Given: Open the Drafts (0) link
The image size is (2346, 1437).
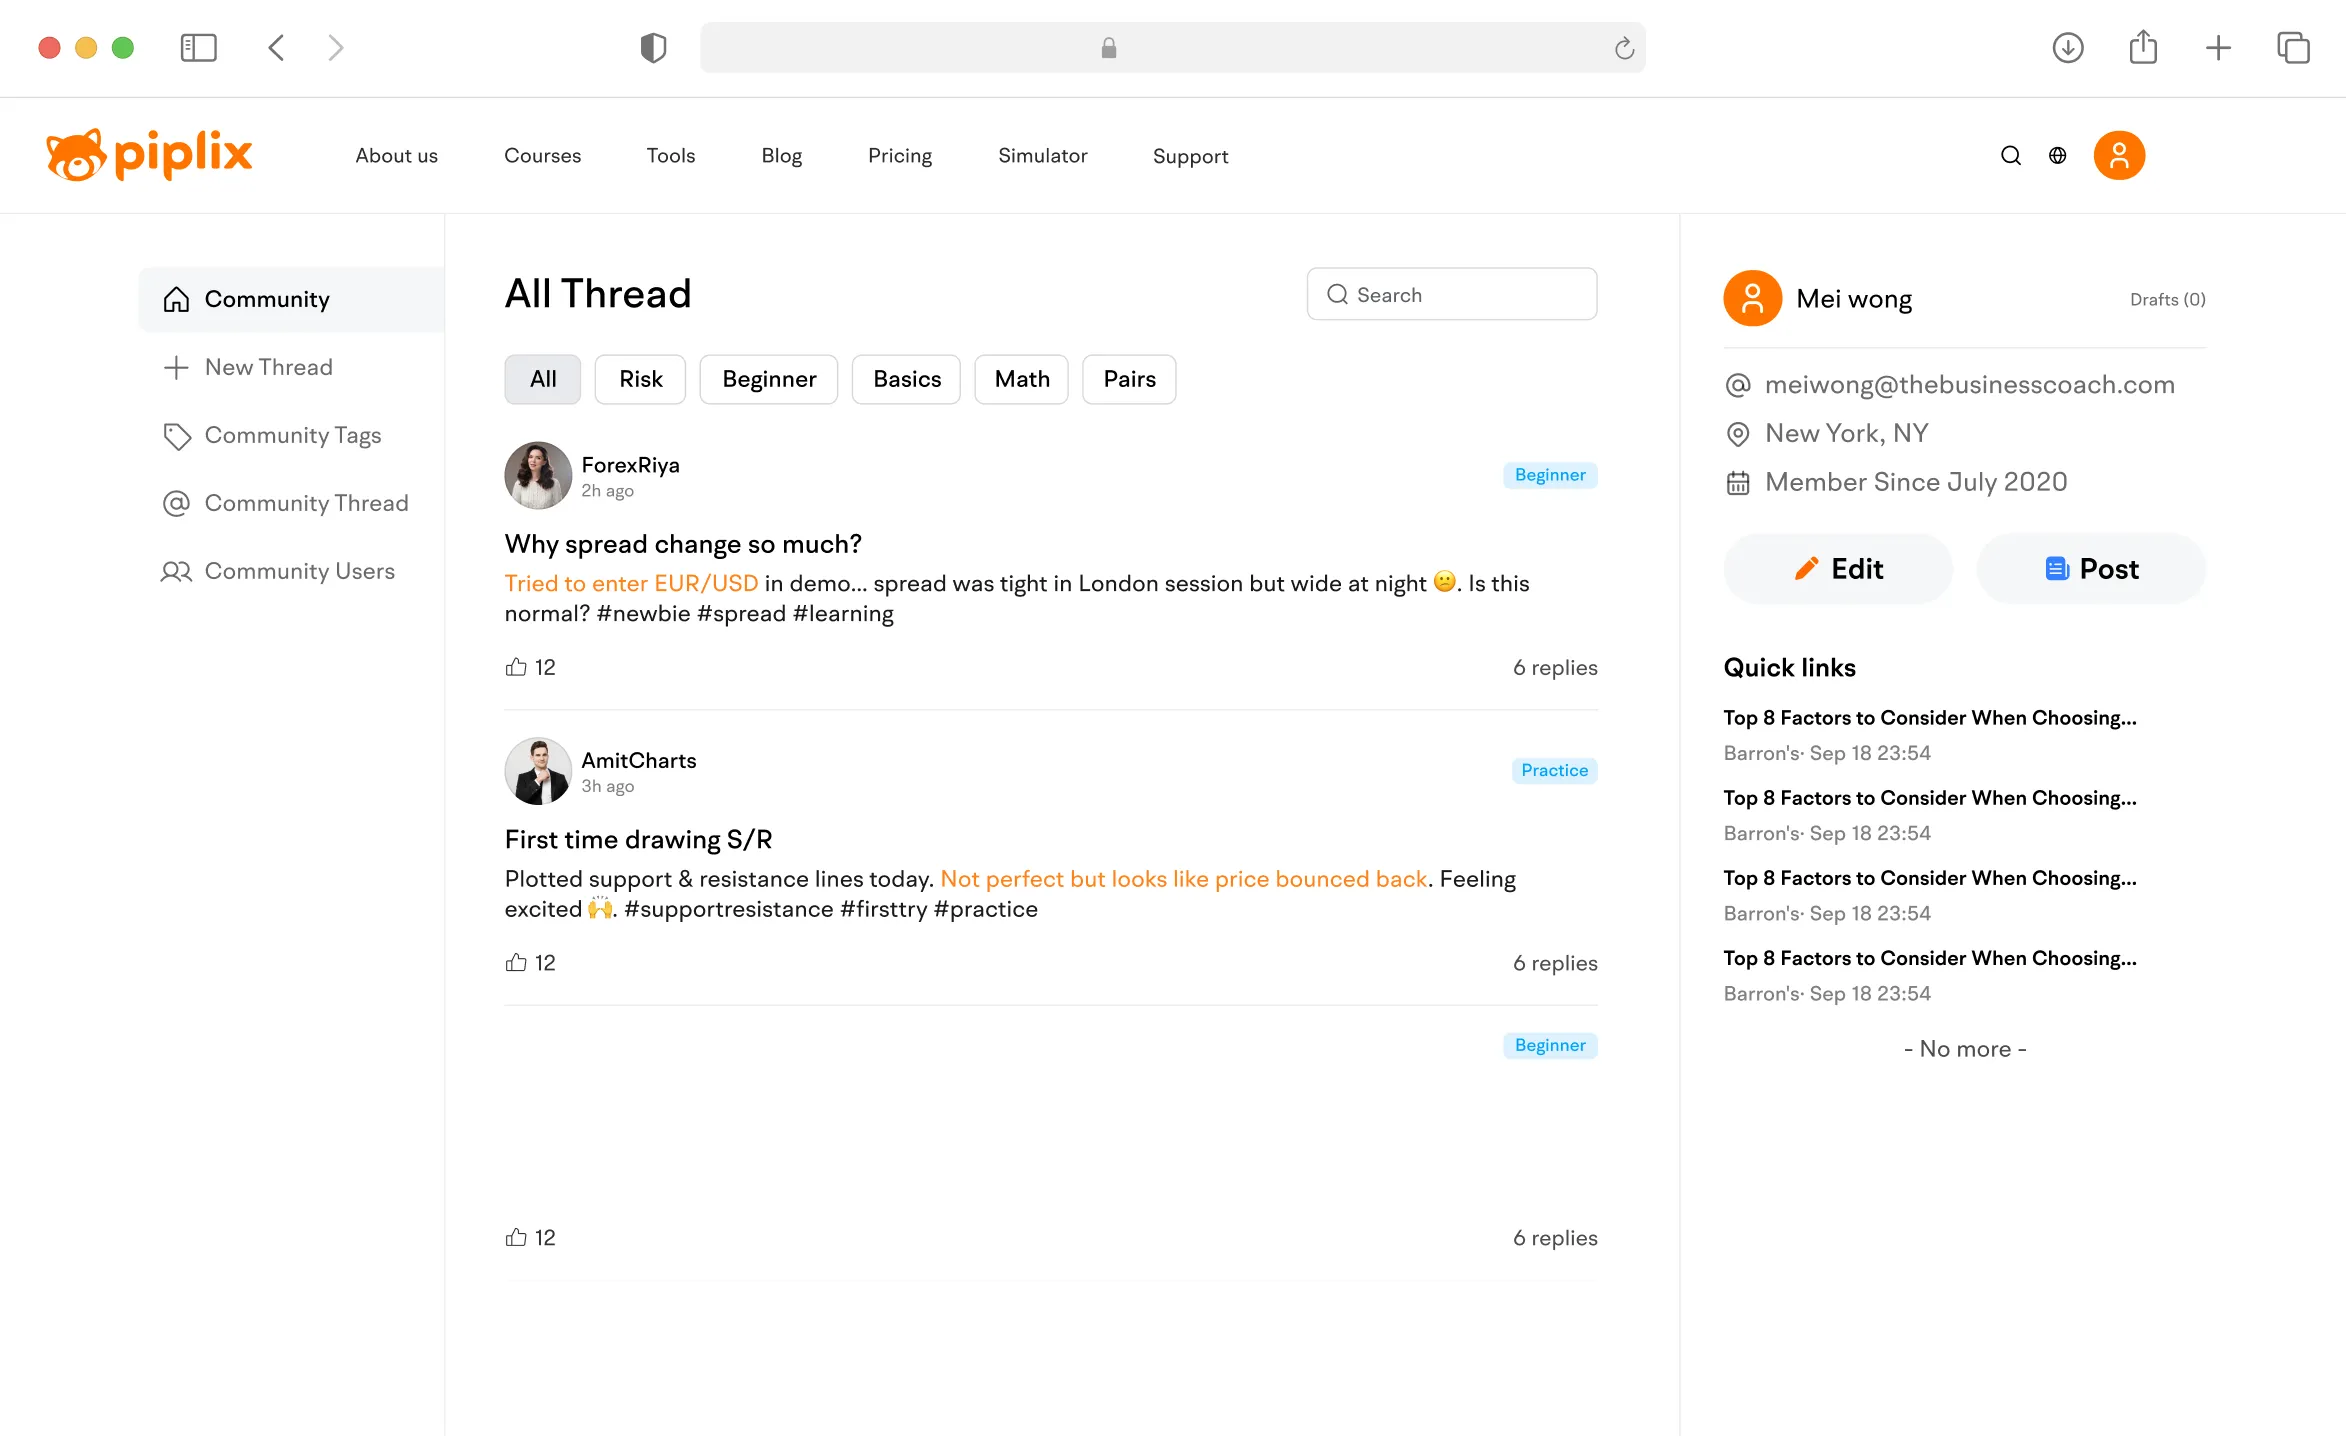Looking at the screenshot, I should click(2167, 299).
